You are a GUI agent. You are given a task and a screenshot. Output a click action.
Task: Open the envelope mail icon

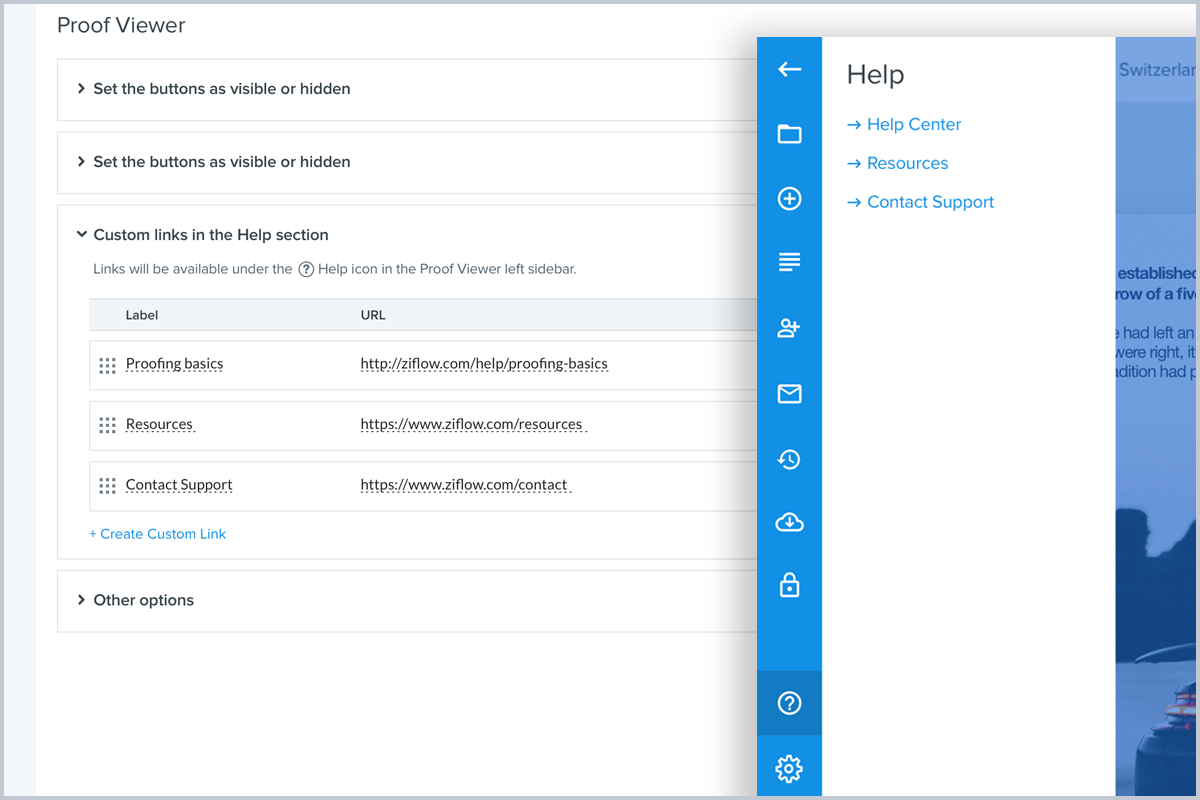point(789,394)
